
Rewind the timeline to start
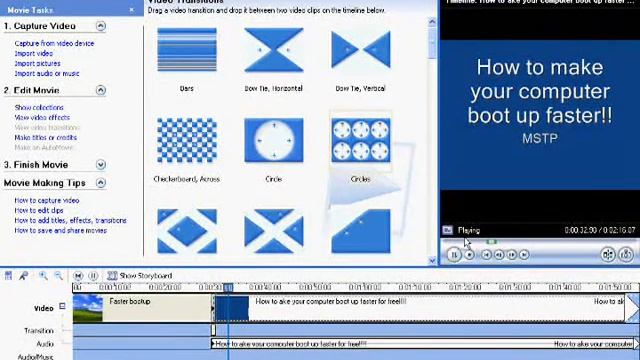pyautogui.click(x=78, y=276)
